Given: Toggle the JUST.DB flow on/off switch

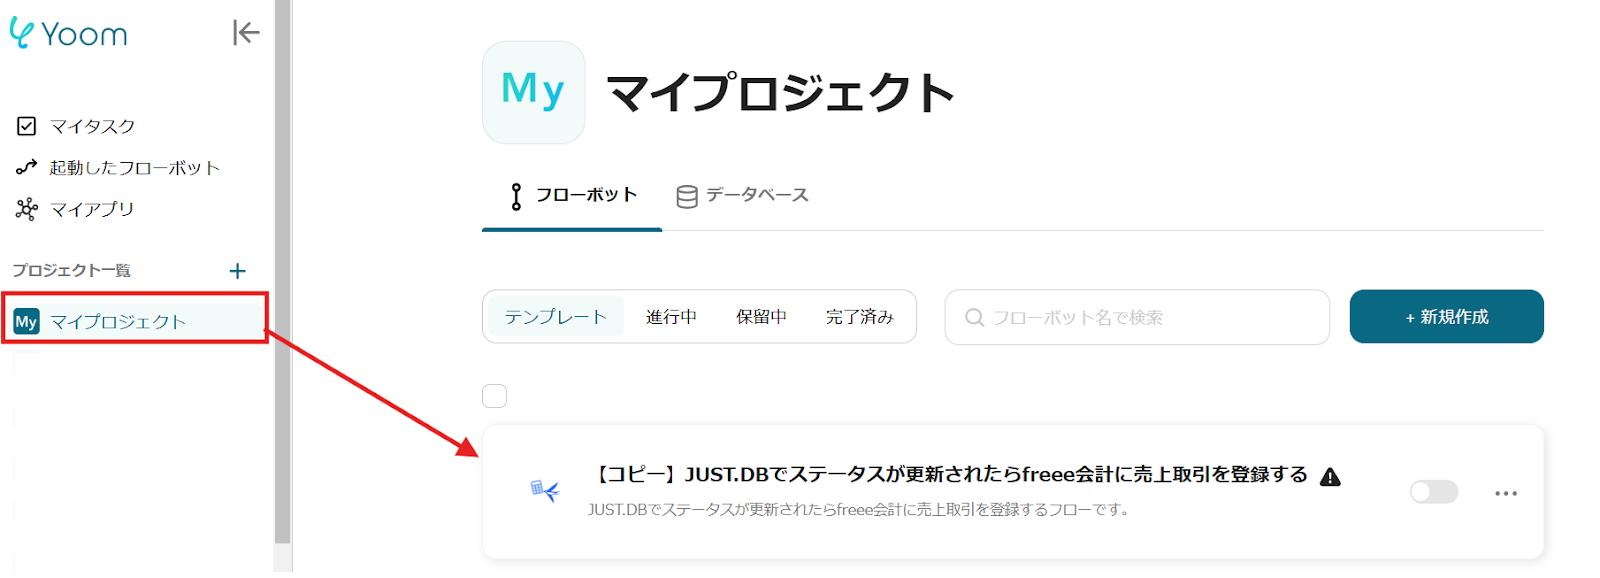Looking at the screenshot, I should coord(1434,492).
